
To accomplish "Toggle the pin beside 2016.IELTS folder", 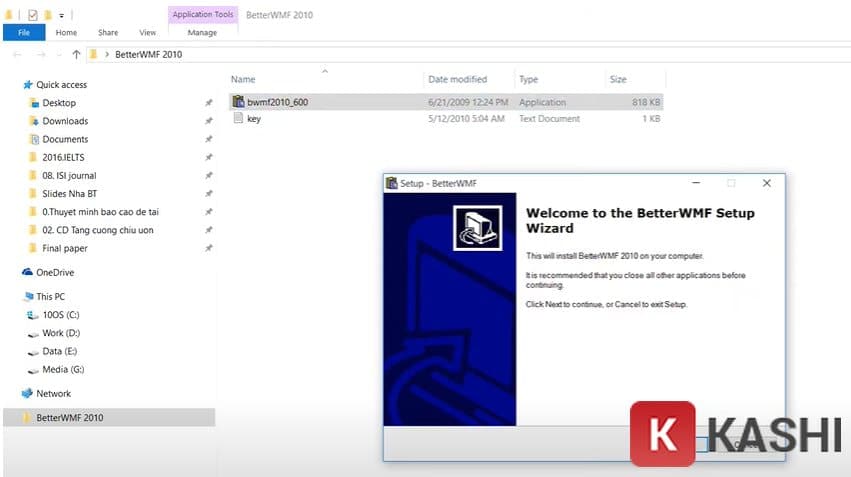I will click(x=208, y=157).
